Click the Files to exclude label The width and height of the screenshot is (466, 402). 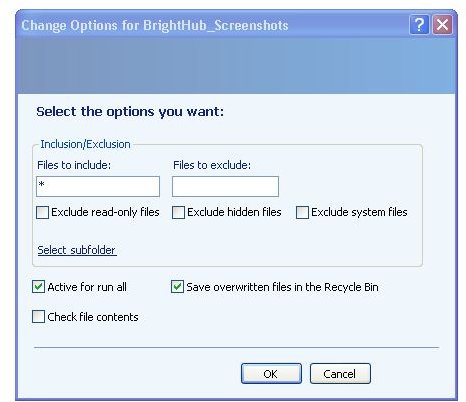coord(212,165)
